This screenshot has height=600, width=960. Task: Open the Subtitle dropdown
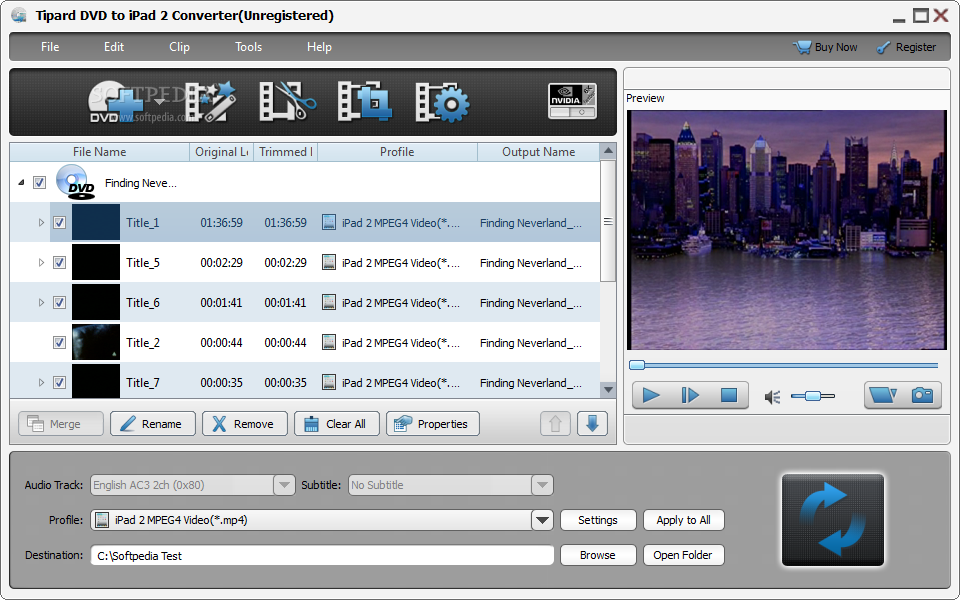pos(542,485)
